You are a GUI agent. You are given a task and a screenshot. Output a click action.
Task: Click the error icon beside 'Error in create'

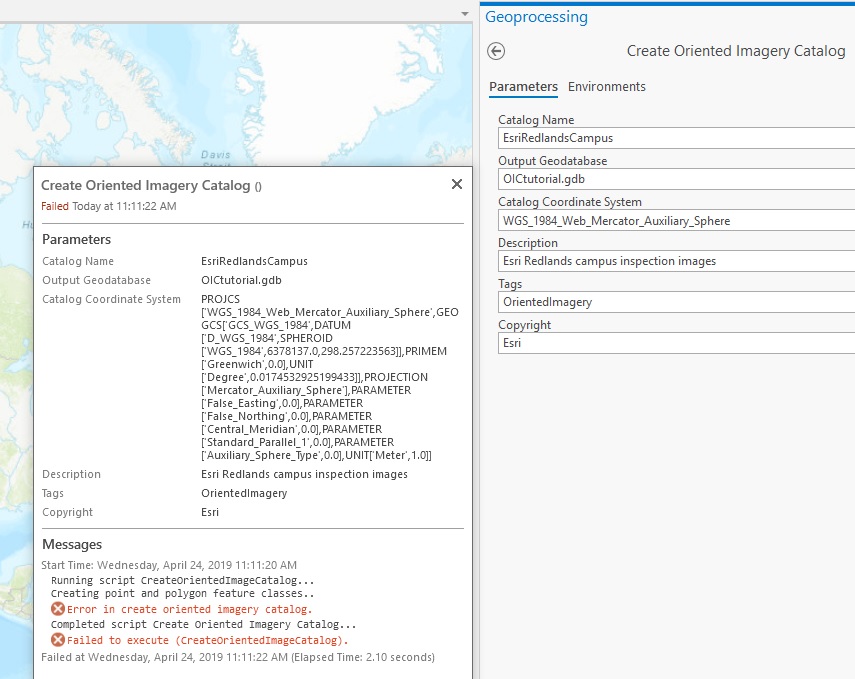(x=58, y=609)
